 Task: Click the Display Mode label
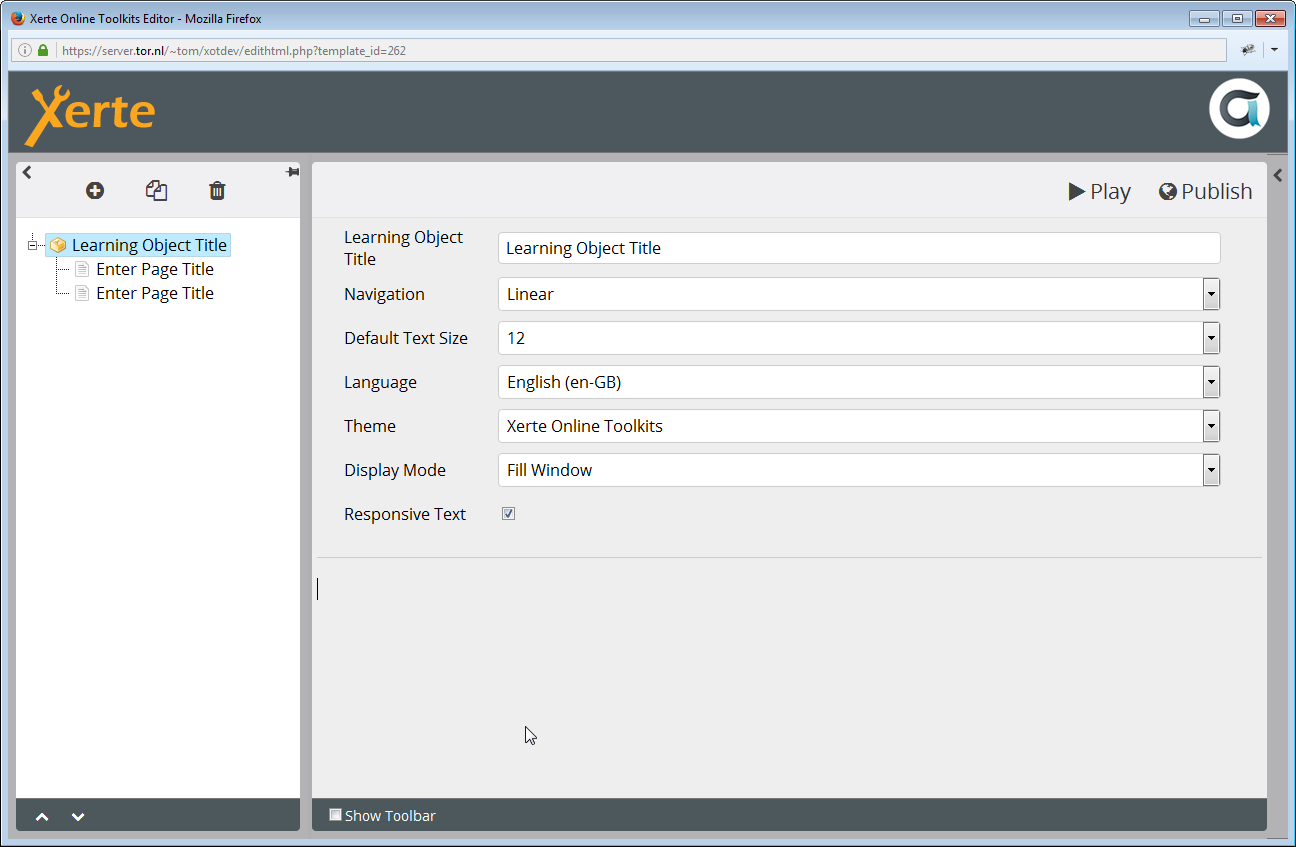coord(395,470)
